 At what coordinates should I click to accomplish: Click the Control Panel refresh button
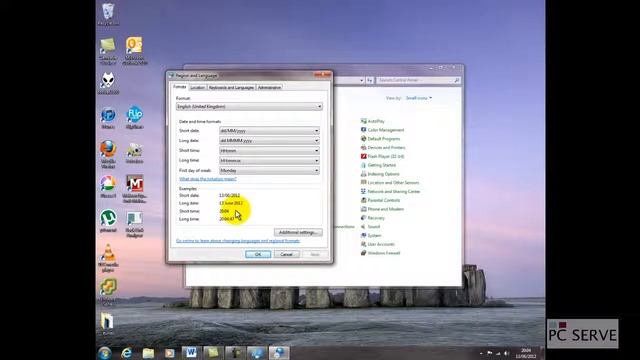point(370,80)
